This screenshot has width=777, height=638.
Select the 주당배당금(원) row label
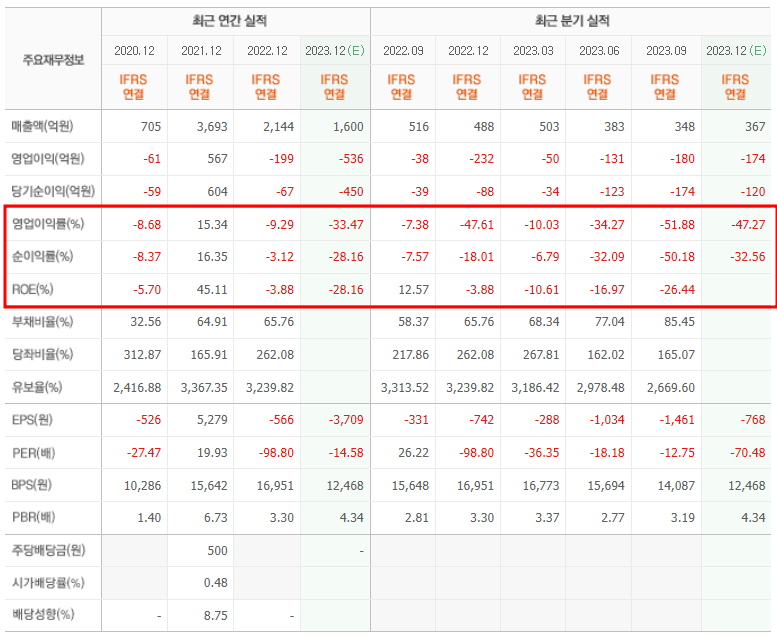(49, 550)
